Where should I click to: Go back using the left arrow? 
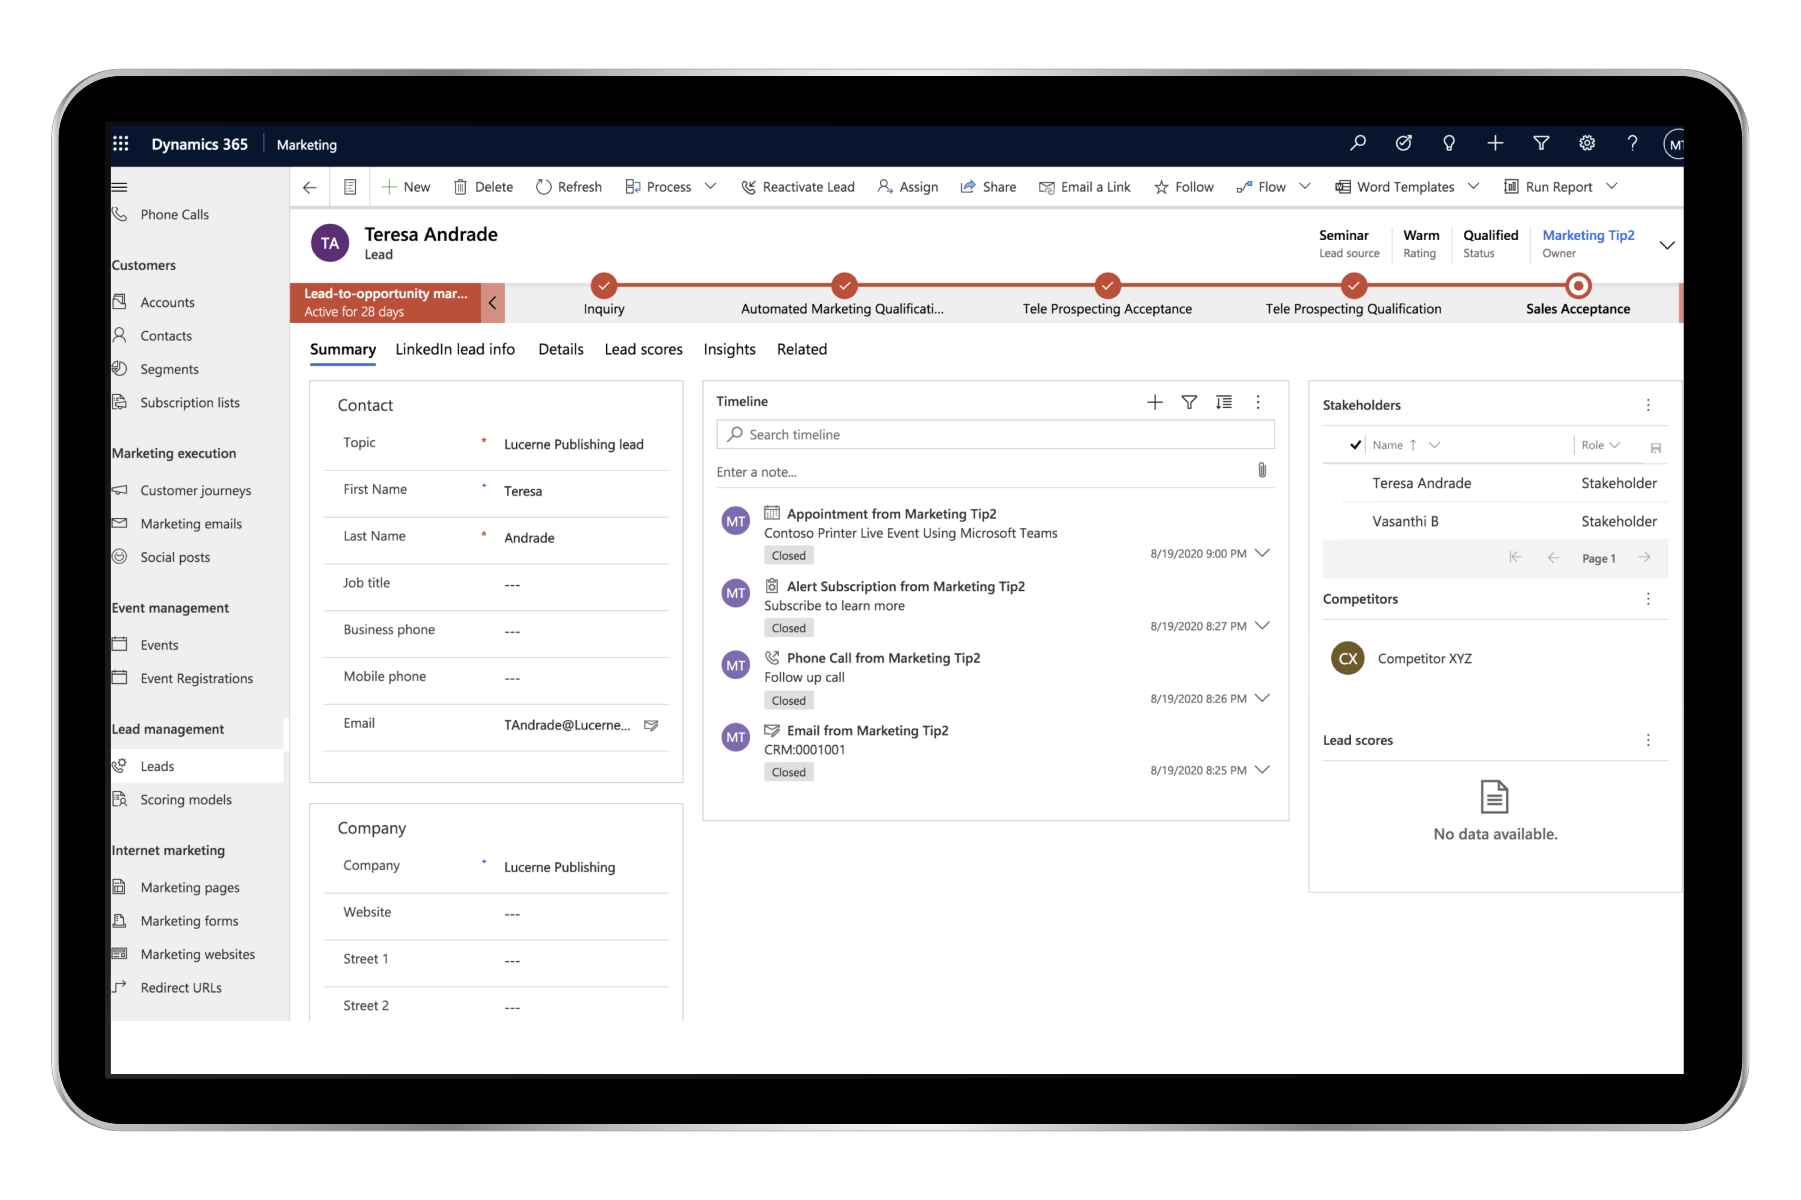coord(310,187)
